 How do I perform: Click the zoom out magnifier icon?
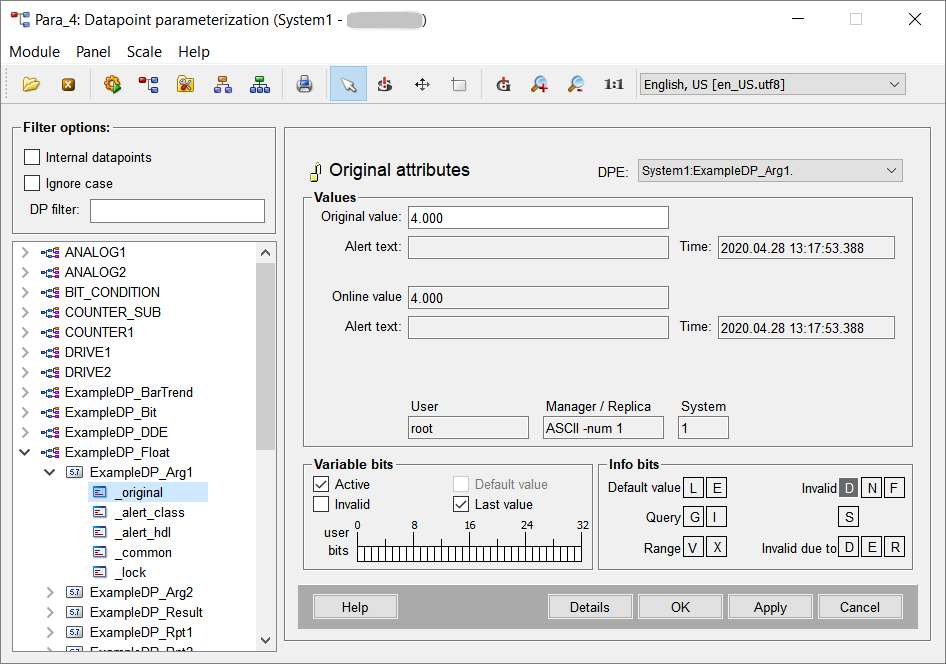point(576,85)
